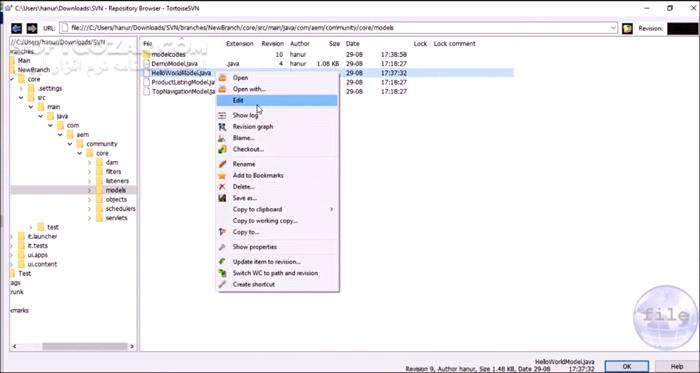
Task: Expand the schedulers folder node
Action: (90, 209)
